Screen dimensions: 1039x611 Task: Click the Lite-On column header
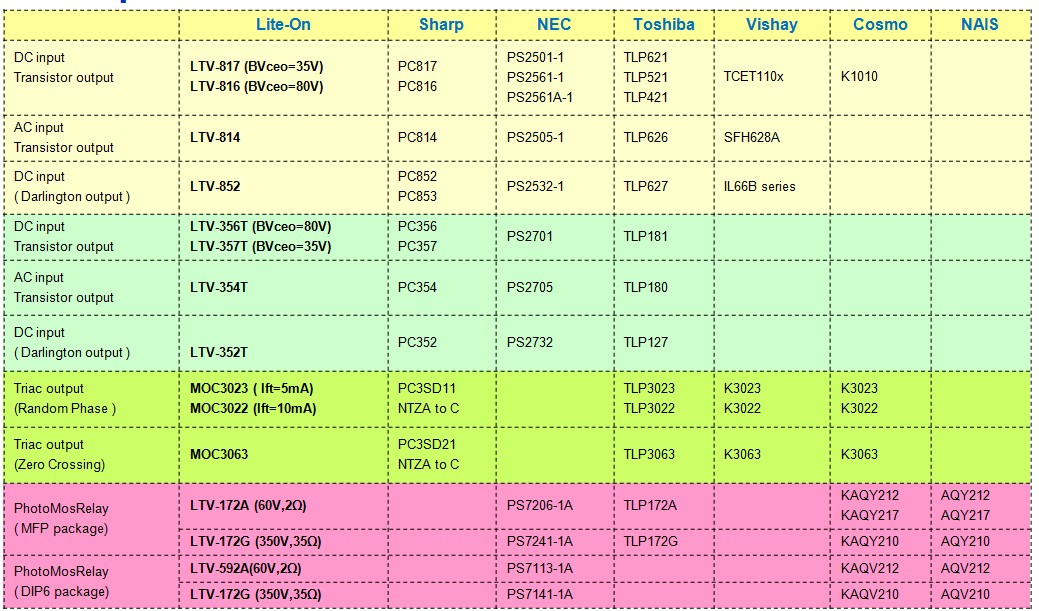283,25
